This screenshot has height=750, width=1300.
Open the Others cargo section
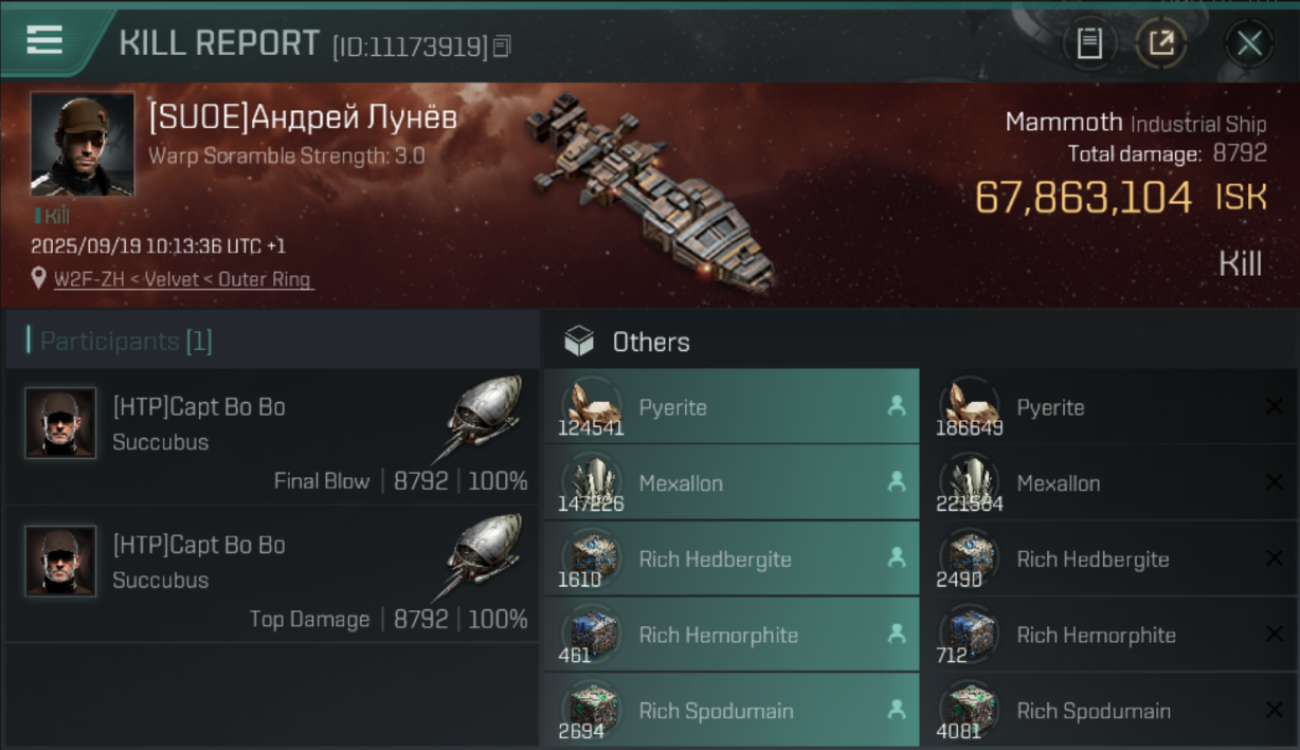click(650, 342)
